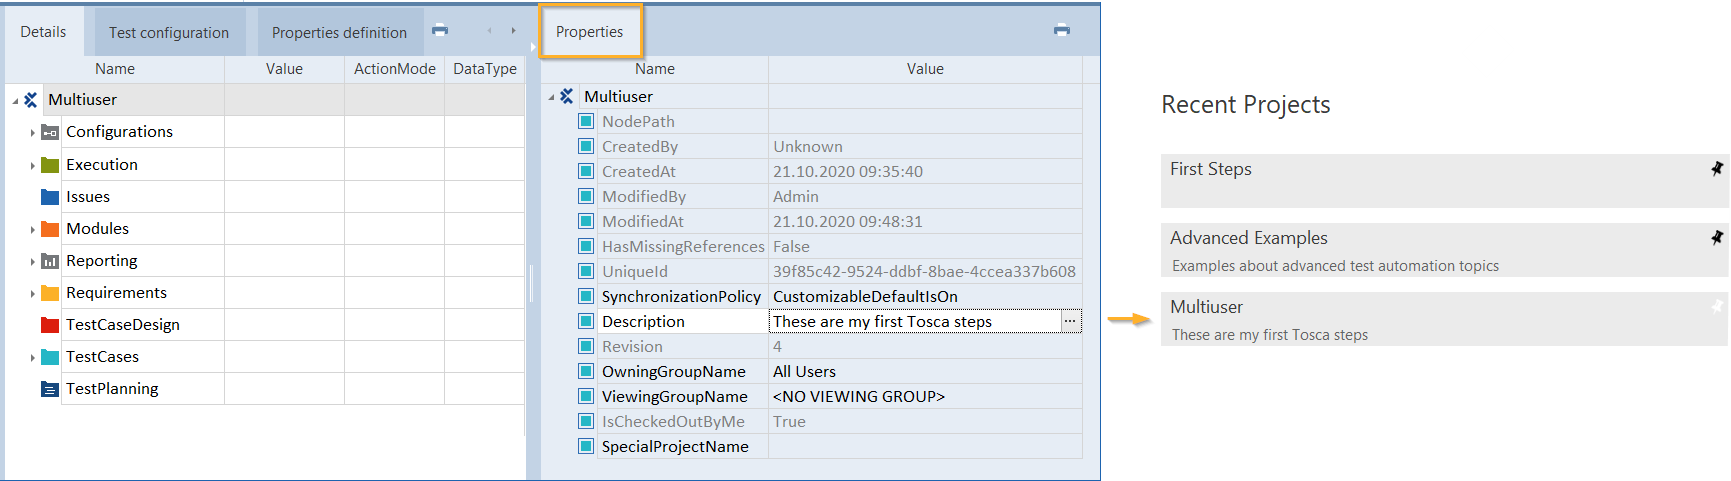
Task: Click the OwningGroupName property square icon
Action: [586, 372]
